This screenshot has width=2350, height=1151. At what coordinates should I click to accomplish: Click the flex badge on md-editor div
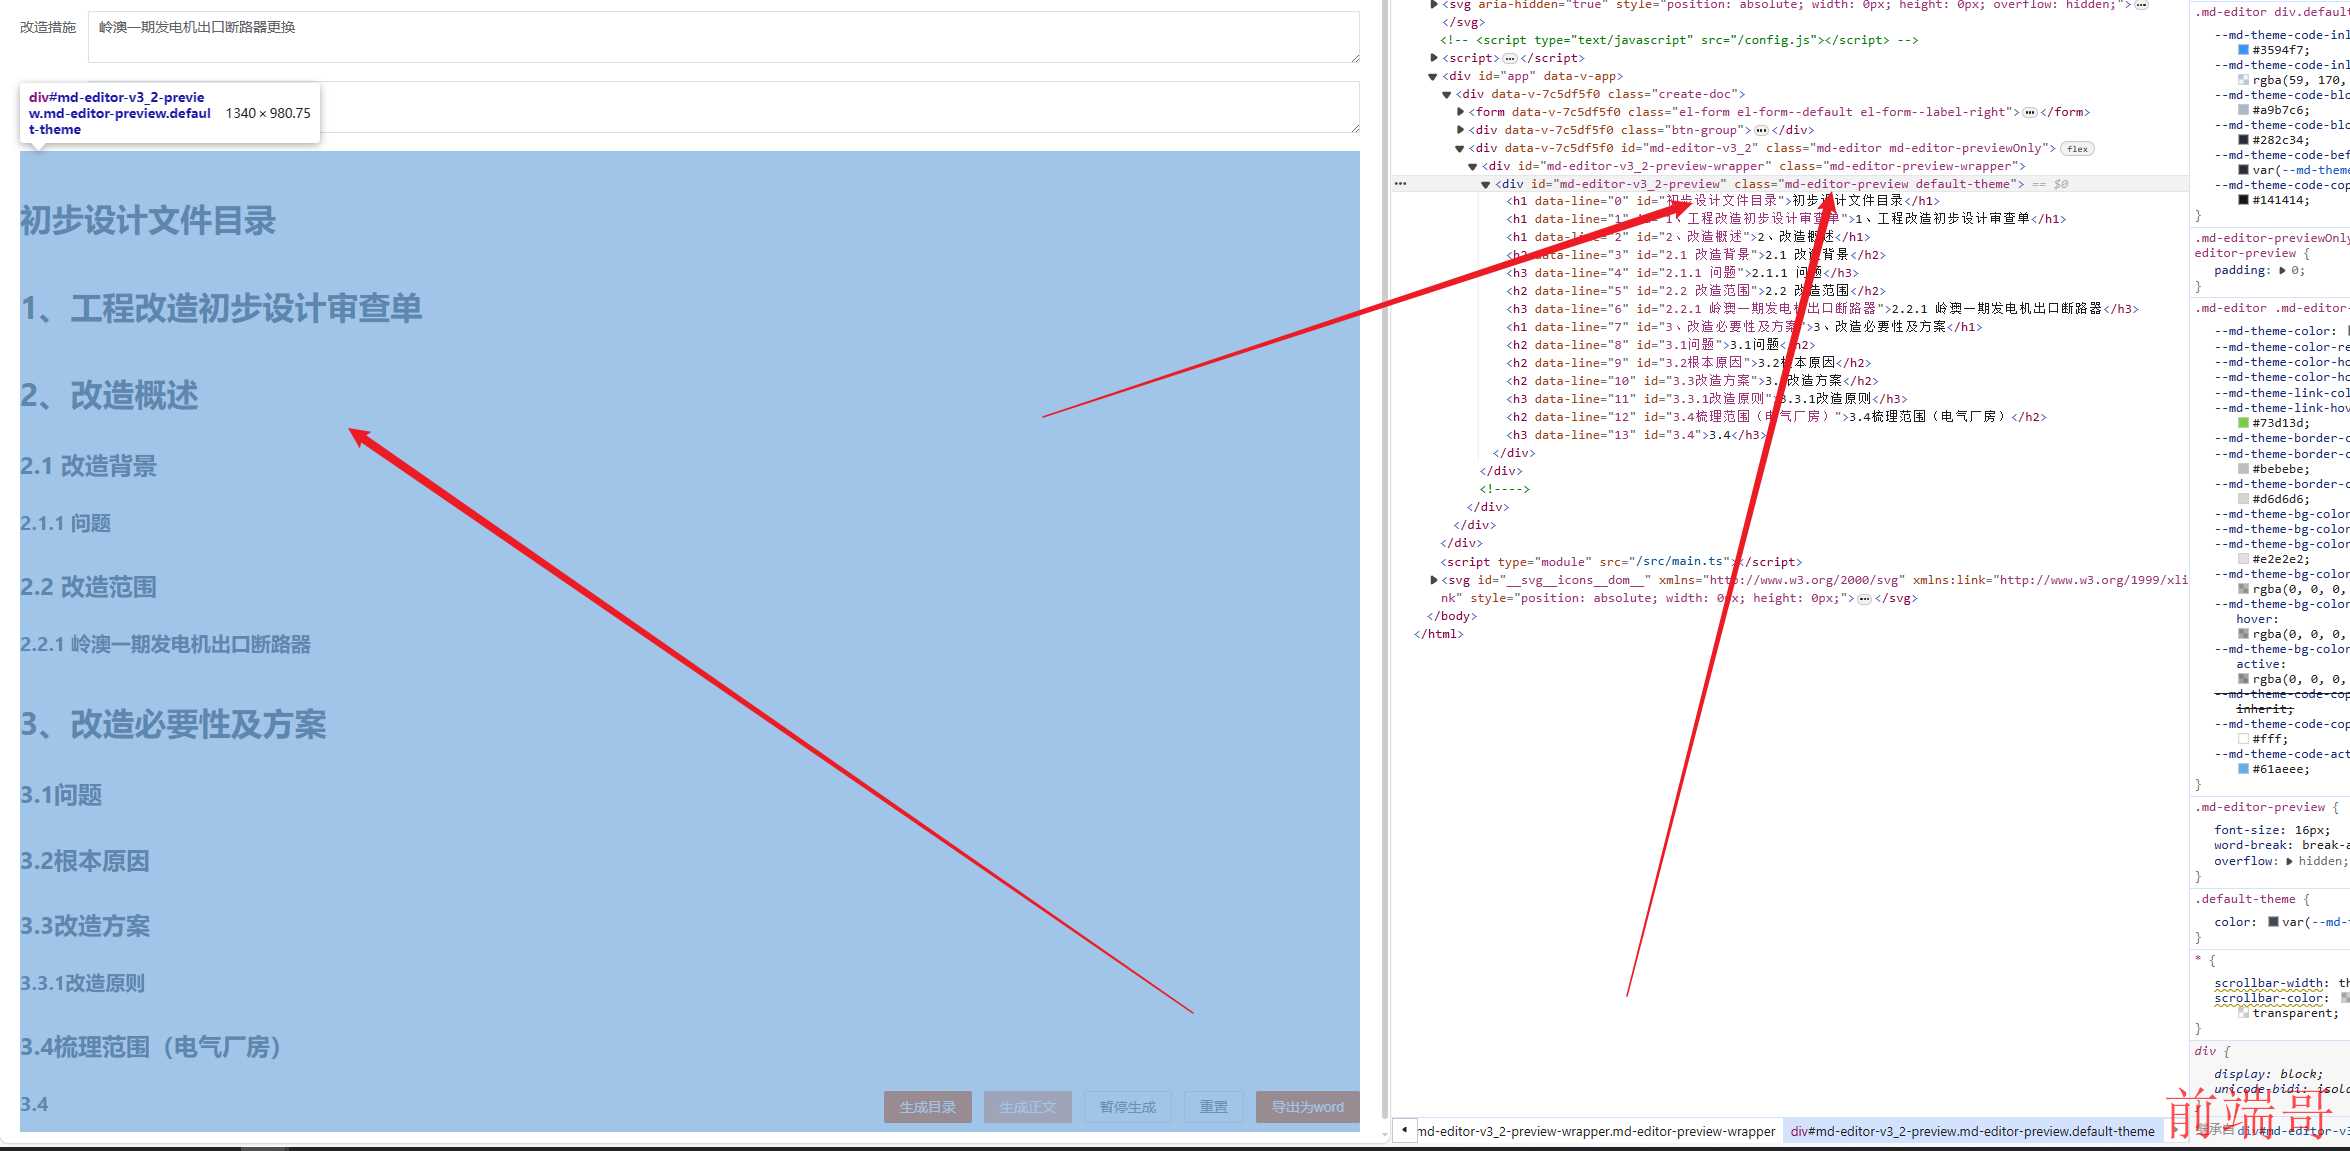pos(2077,149)
